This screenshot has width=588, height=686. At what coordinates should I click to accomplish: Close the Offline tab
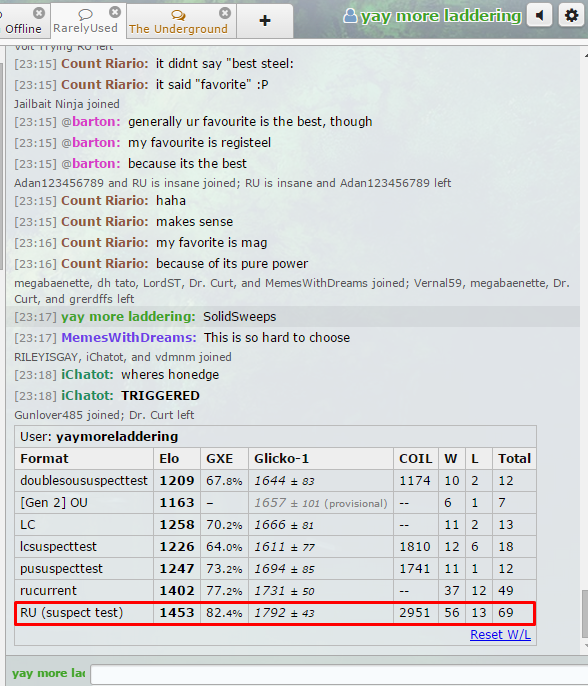39,13
